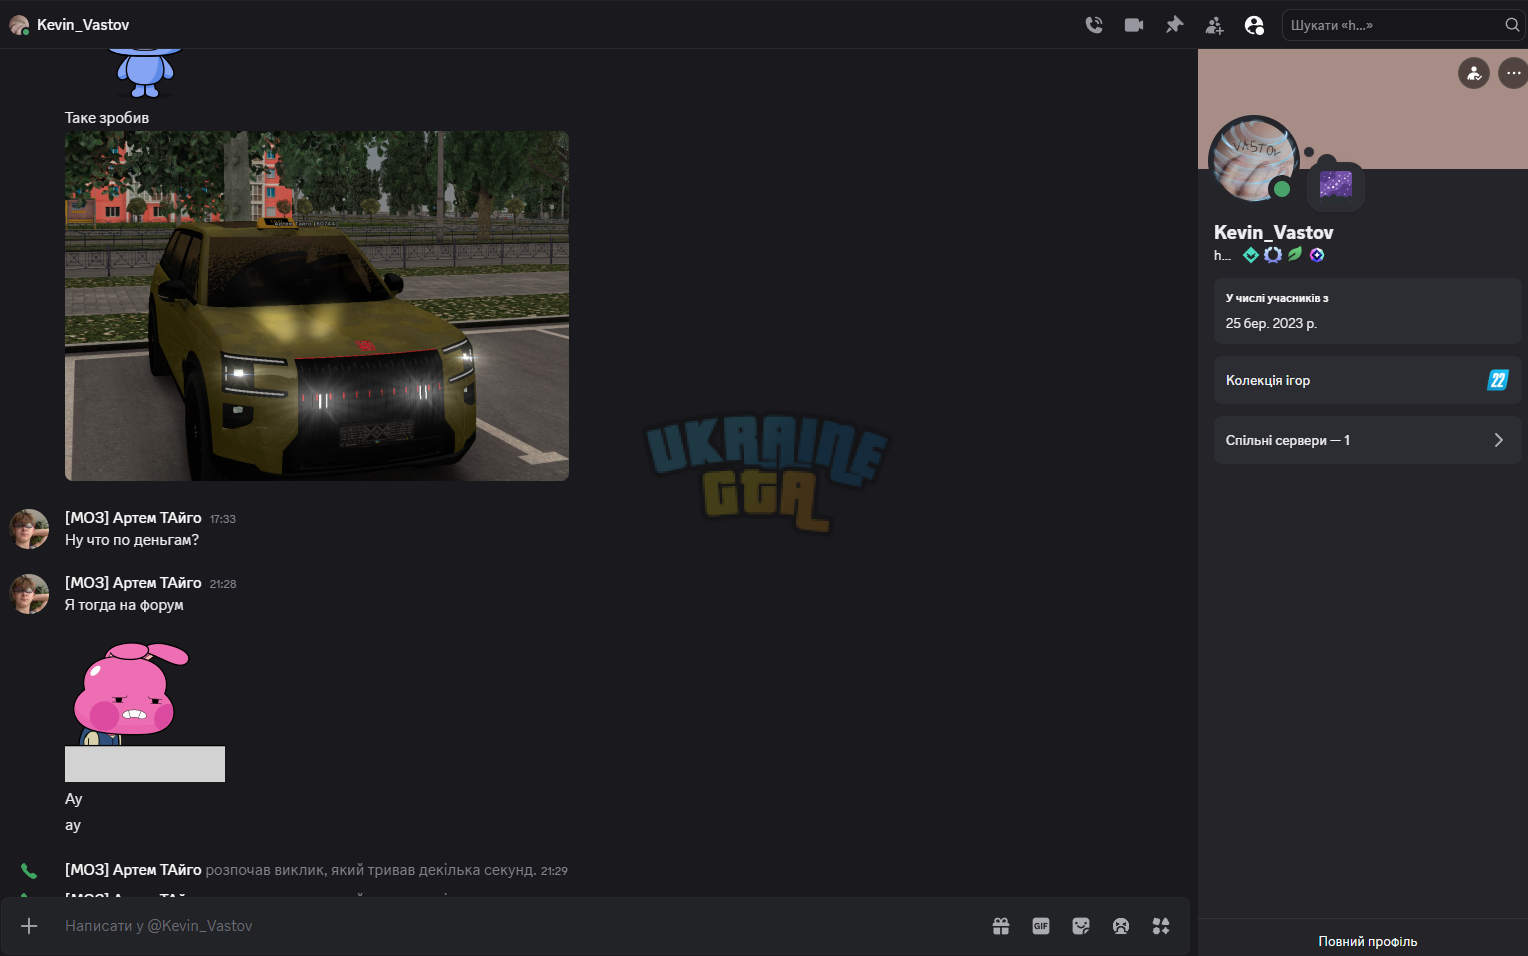
Task: Click the magnifier icon in the search box
Action: (x=1512, y=25)
